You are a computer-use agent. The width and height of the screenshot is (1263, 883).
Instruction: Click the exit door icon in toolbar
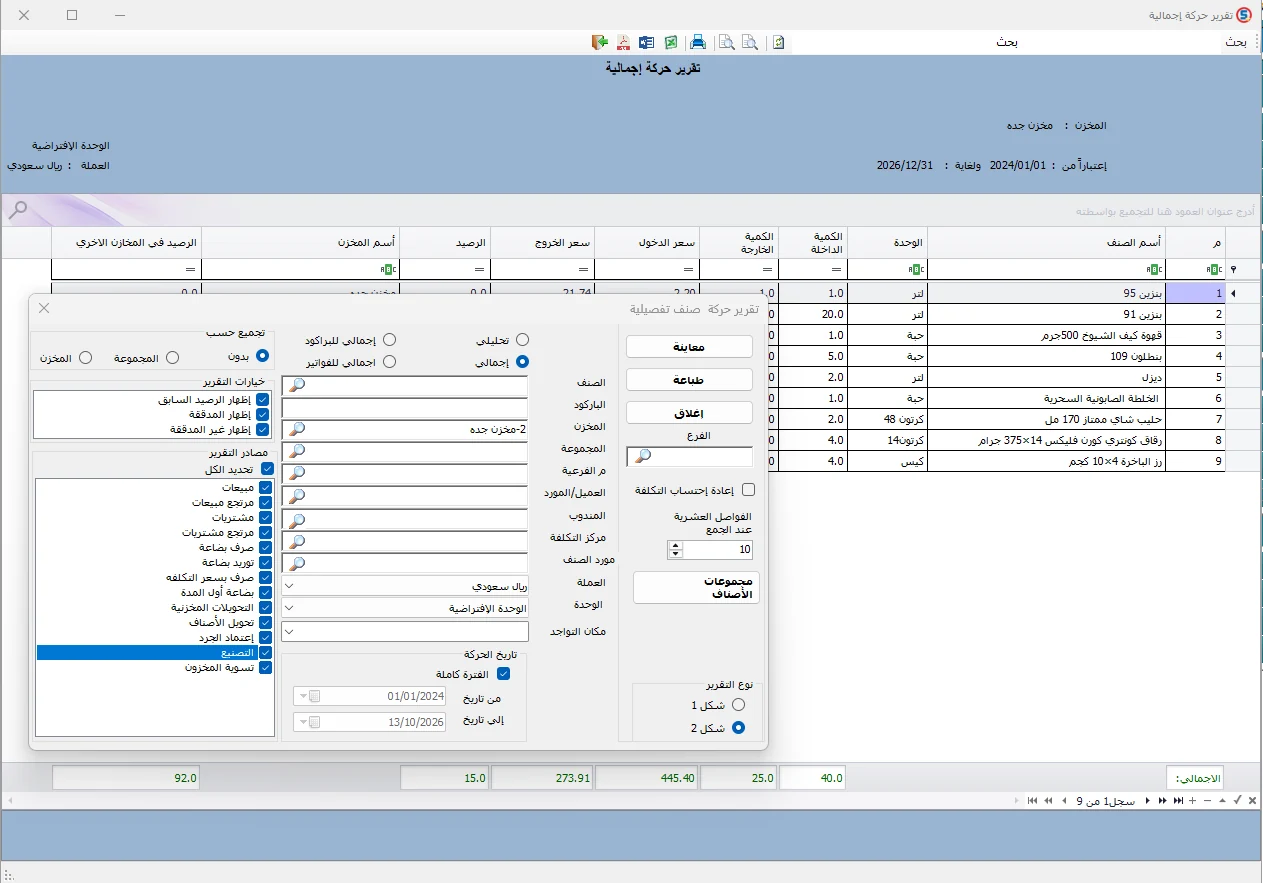pyautogui.click(x=600, y=42)
